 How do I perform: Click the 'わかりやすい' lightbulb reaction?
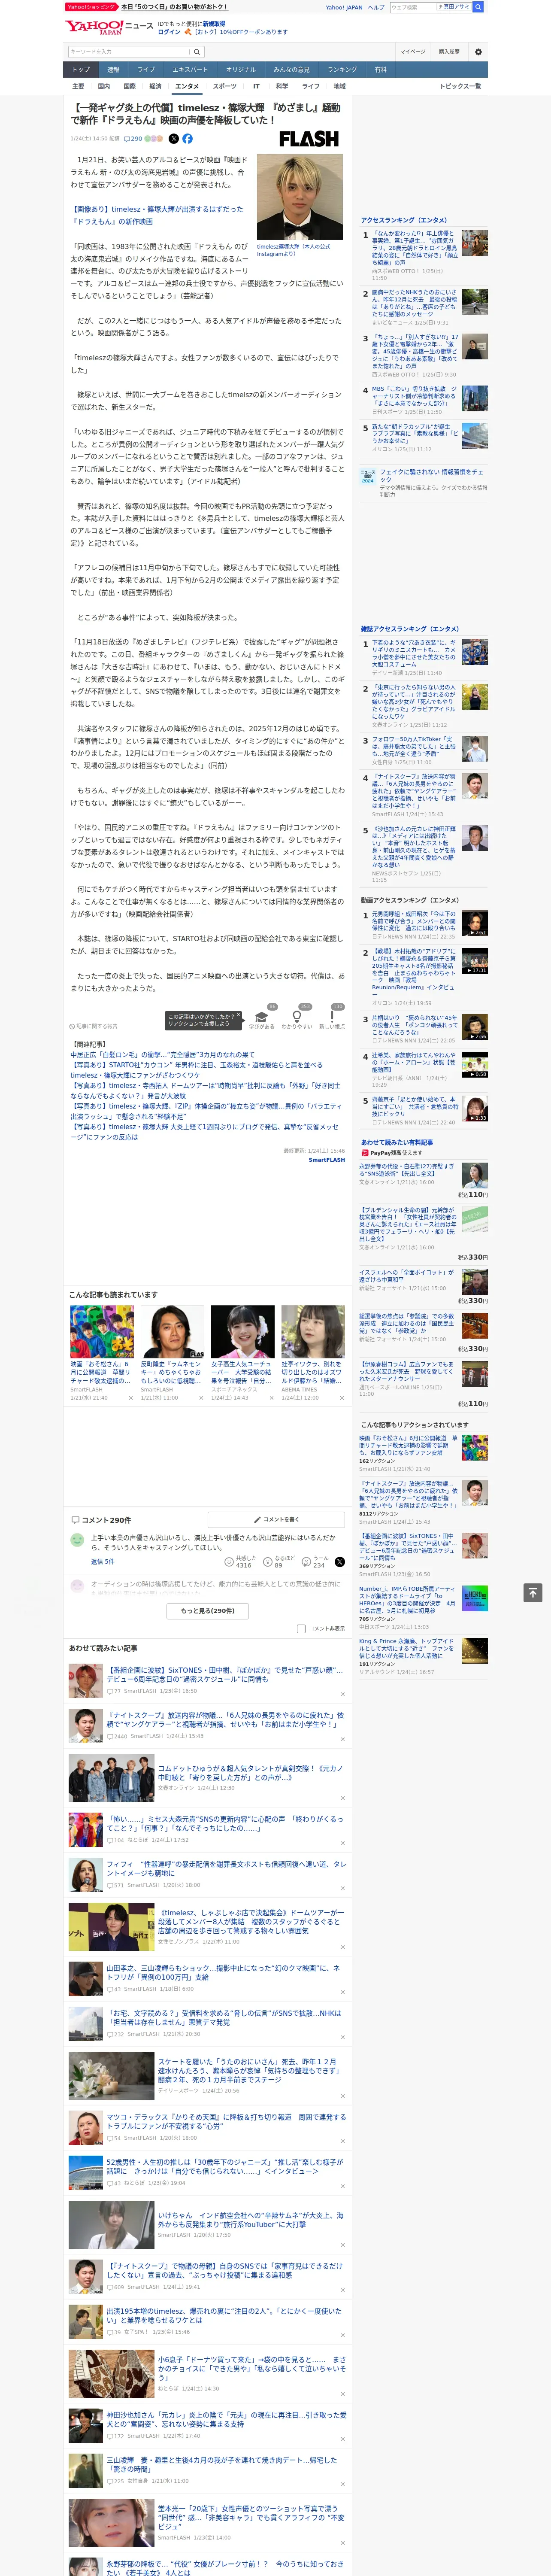coord(297,1019)
